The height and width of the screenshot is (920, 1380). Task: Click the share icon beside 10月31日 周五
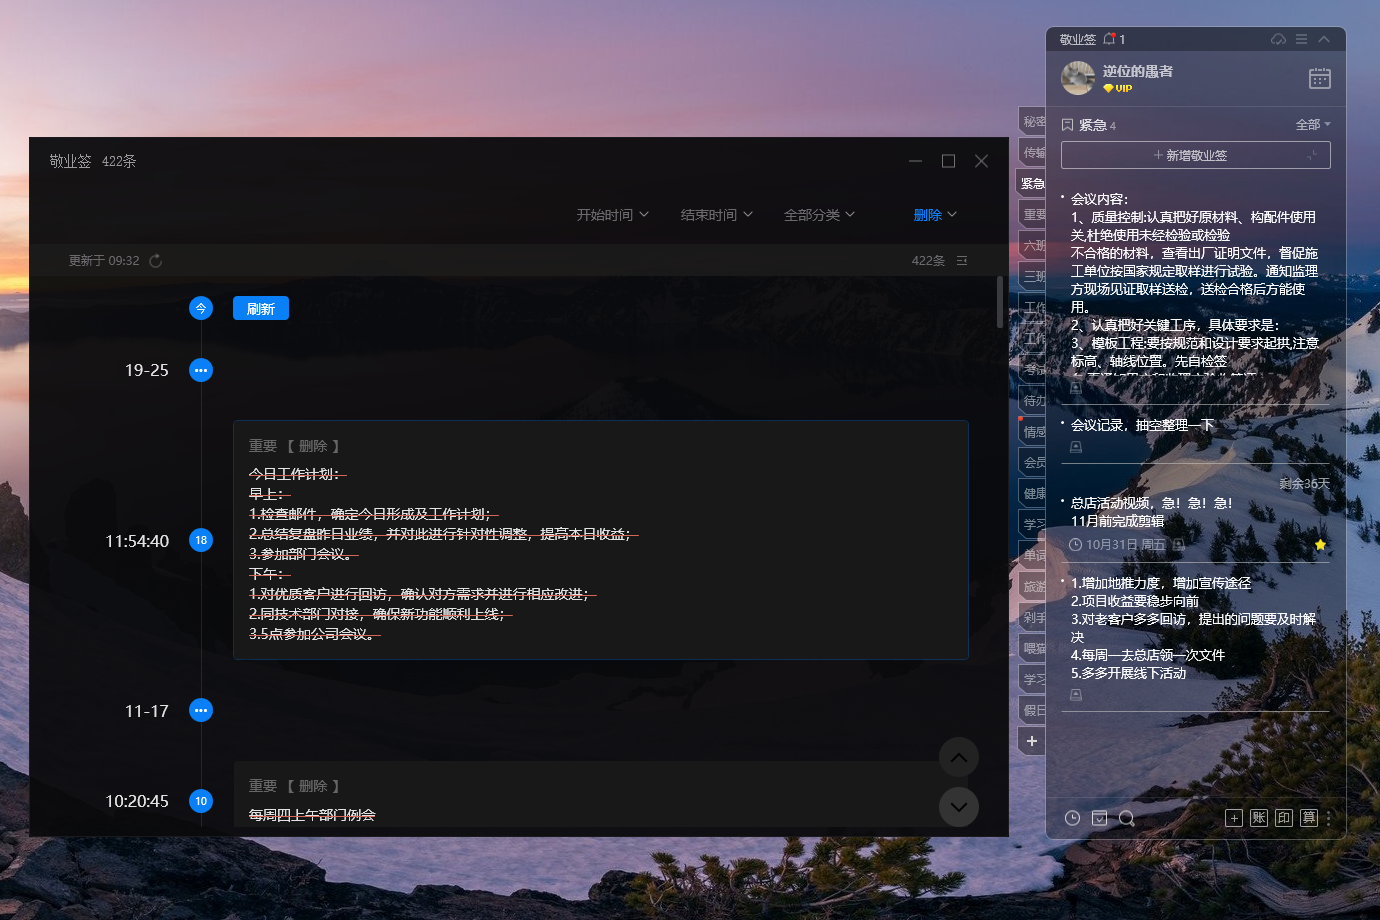pos(1179,545)
